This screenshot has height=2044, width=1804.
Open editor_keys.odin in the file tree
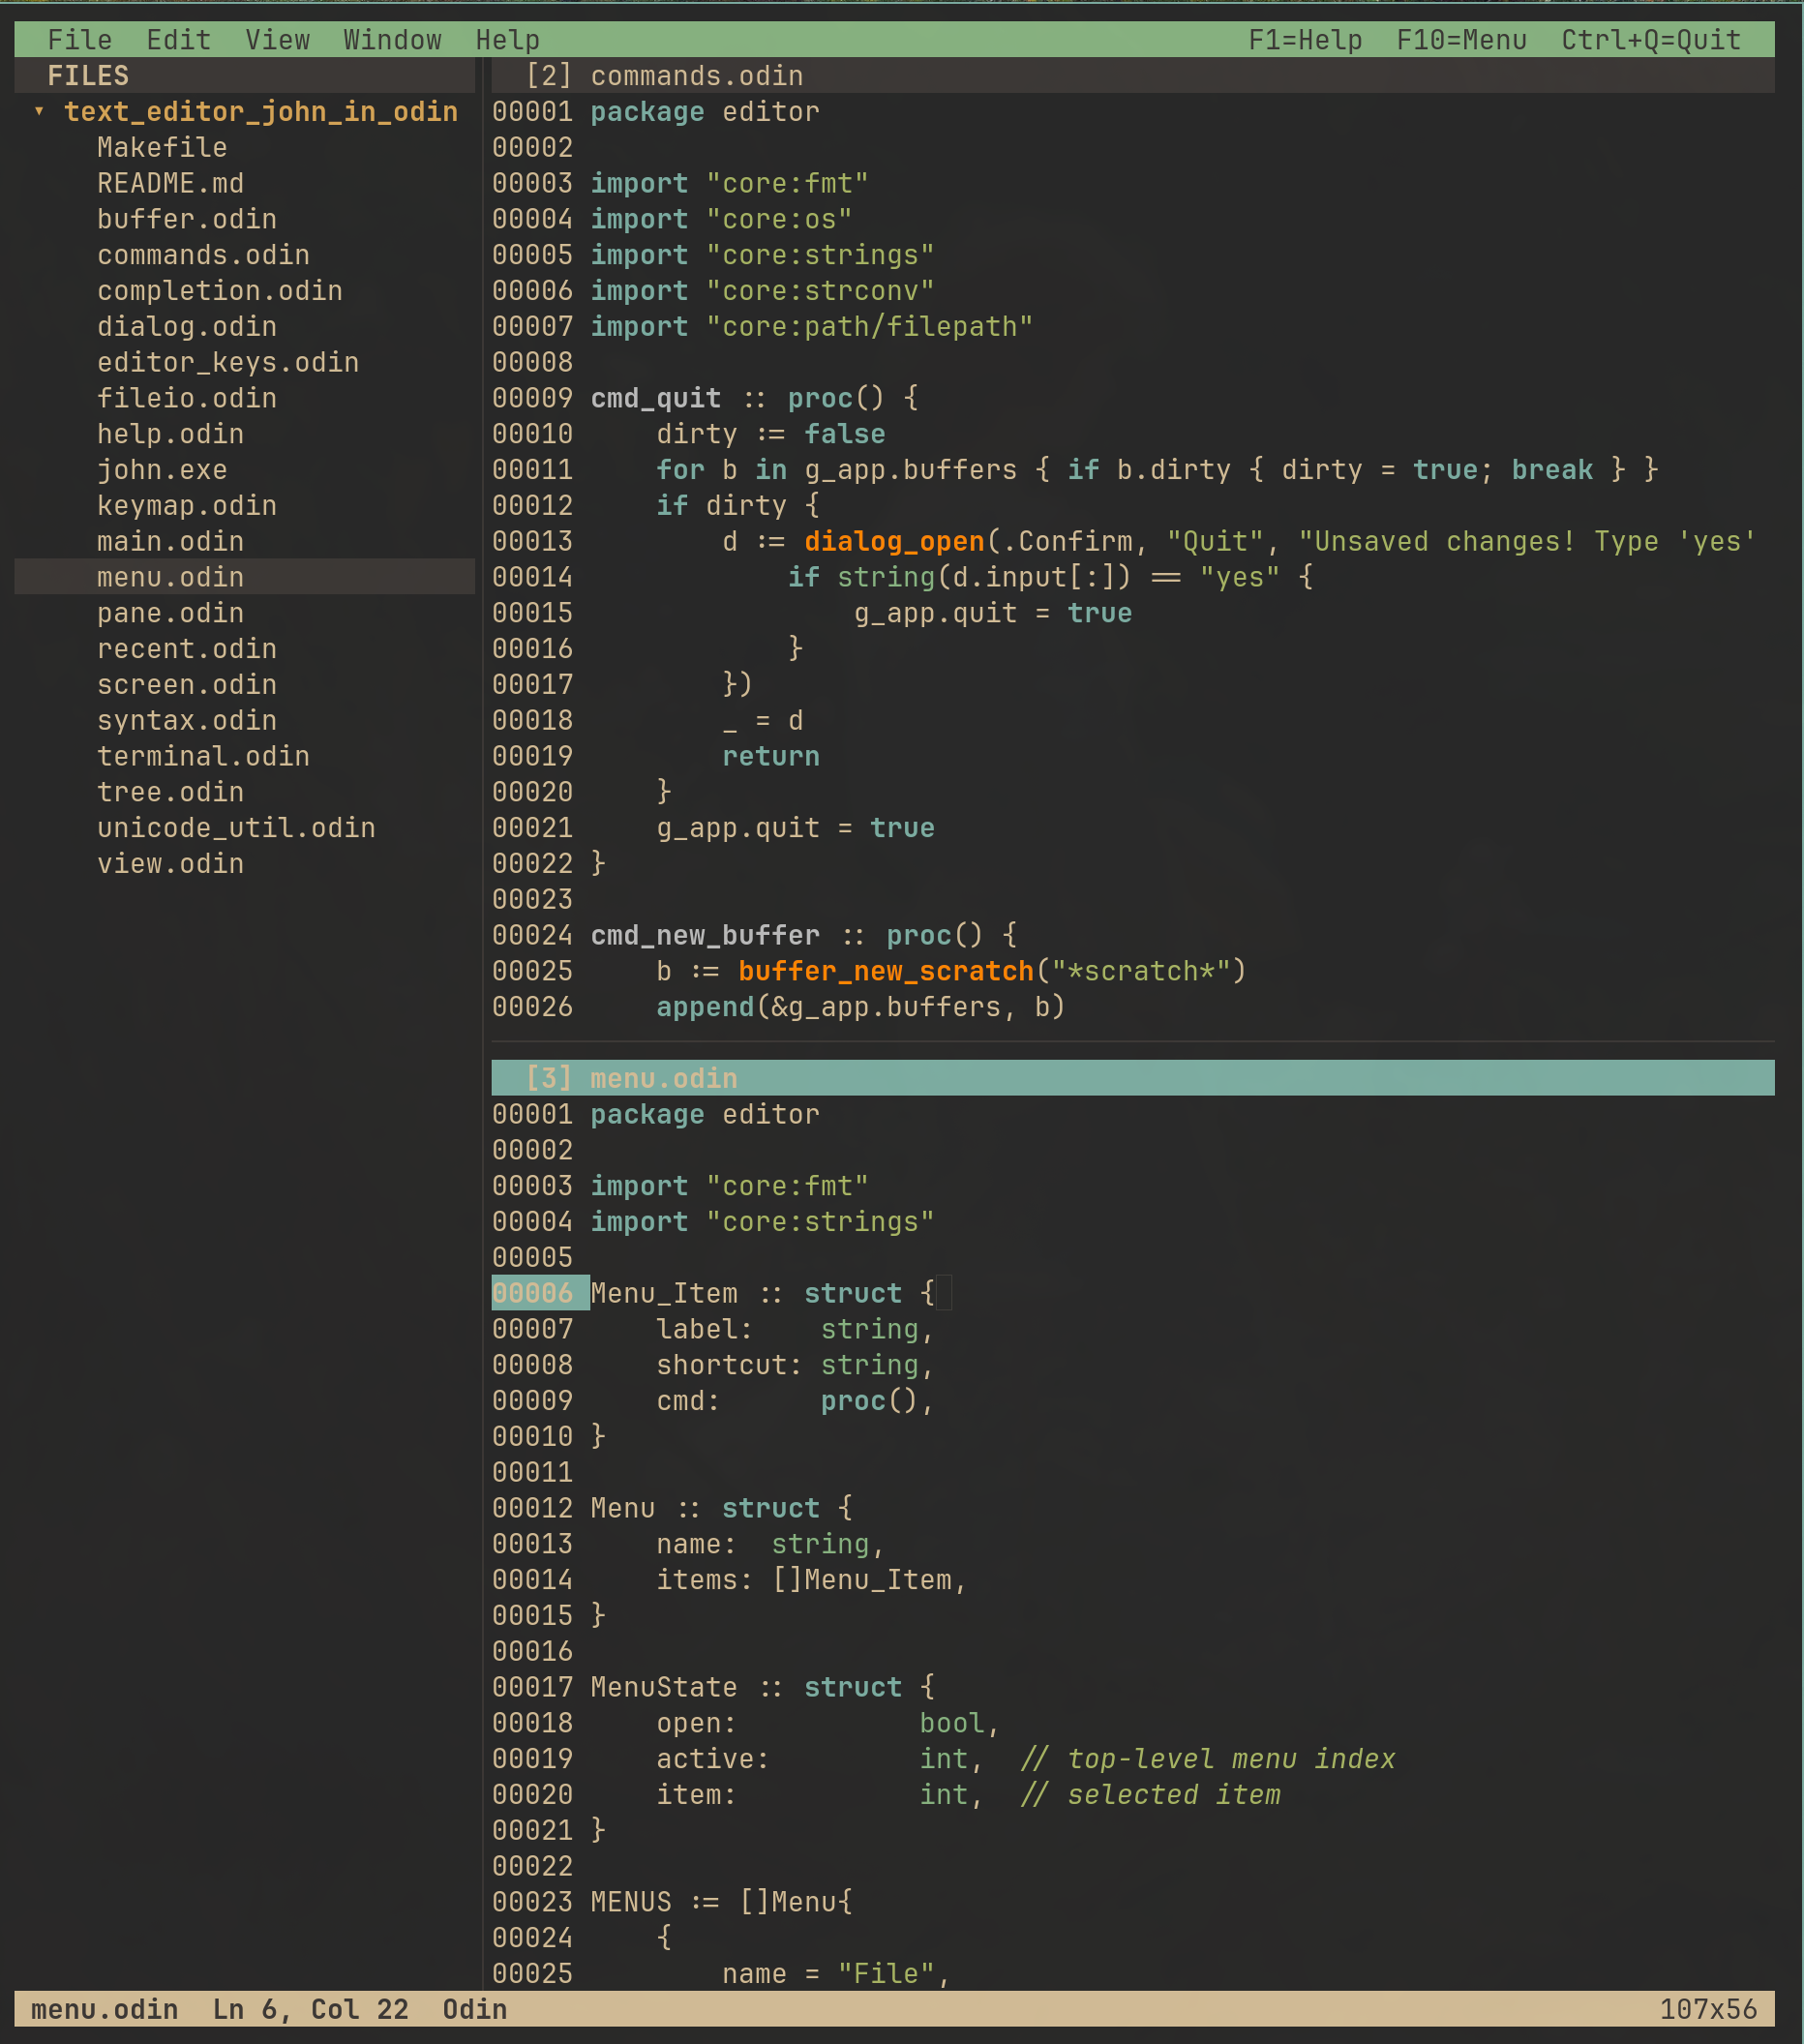tap(228, 363)
